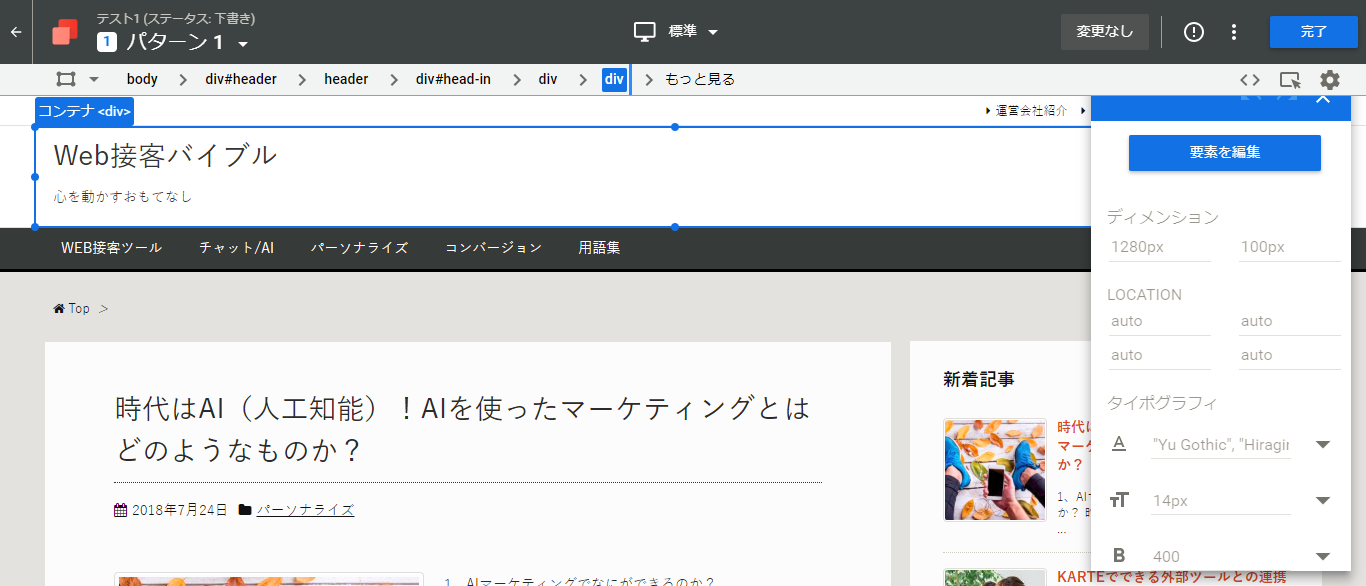
Task: Open the 400 font weight dropdown
Action: [1323, 557]
